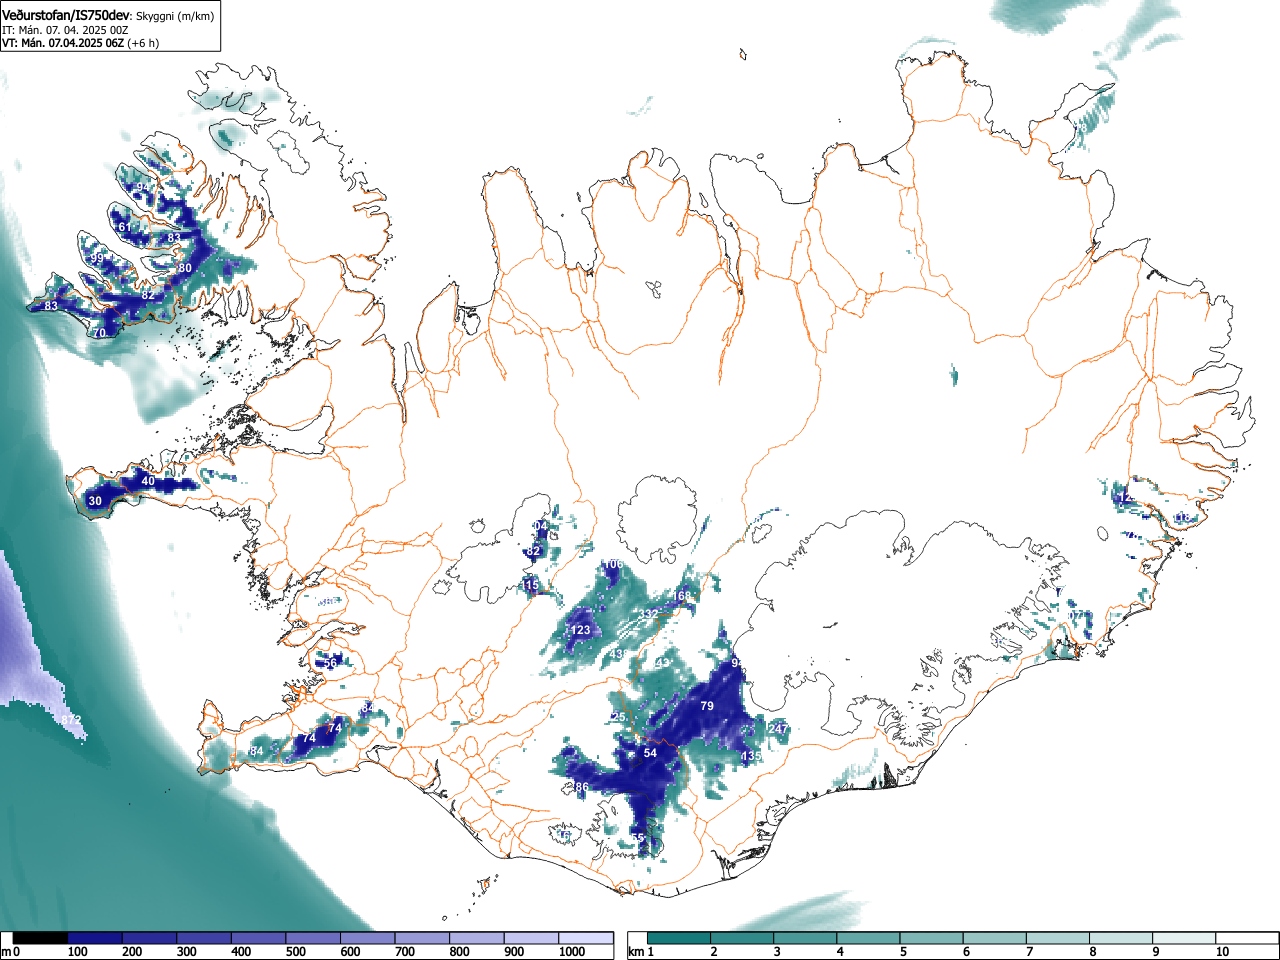Click the 'VT: Mán. 07.04.2025 06Z (+6 h)' line

(x=80, y=43)
